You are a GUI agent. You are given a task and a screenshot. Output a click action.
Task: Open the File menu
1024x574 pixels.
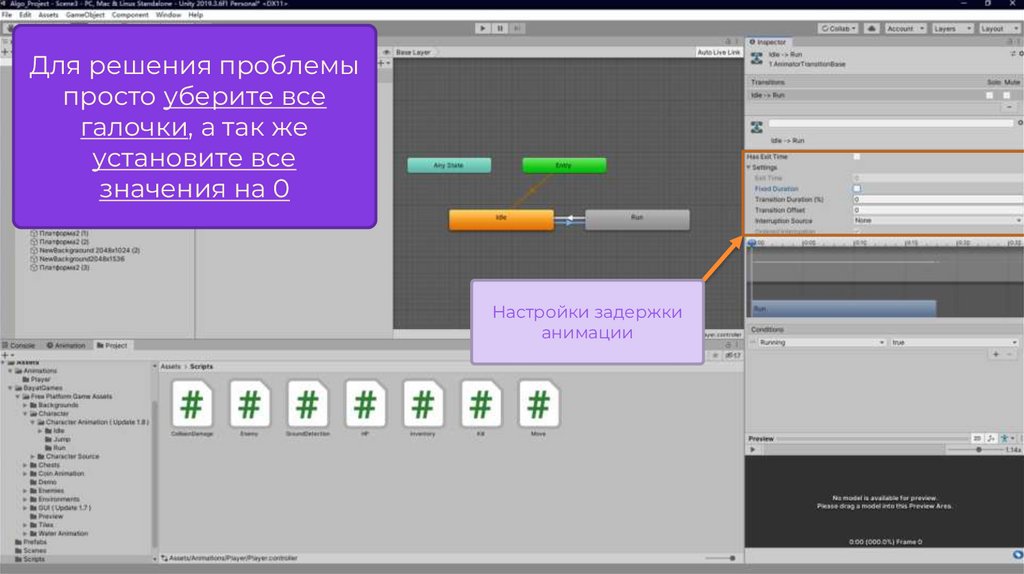pos(7,14)
